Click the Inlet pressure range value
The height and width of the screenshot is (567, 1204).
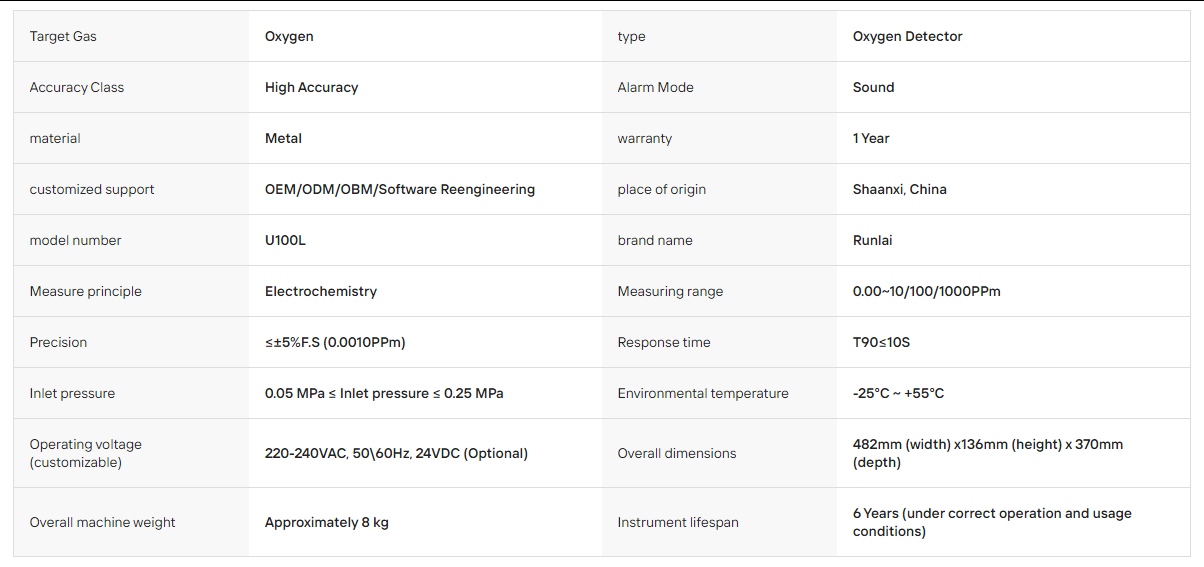384,393
